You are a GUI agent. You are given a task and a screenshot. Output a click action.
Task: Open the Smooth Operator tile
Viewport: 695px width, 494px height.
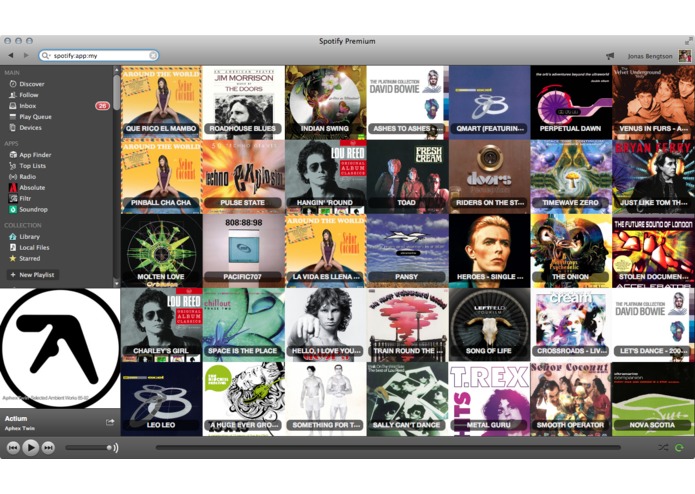[x=571, y=399]
